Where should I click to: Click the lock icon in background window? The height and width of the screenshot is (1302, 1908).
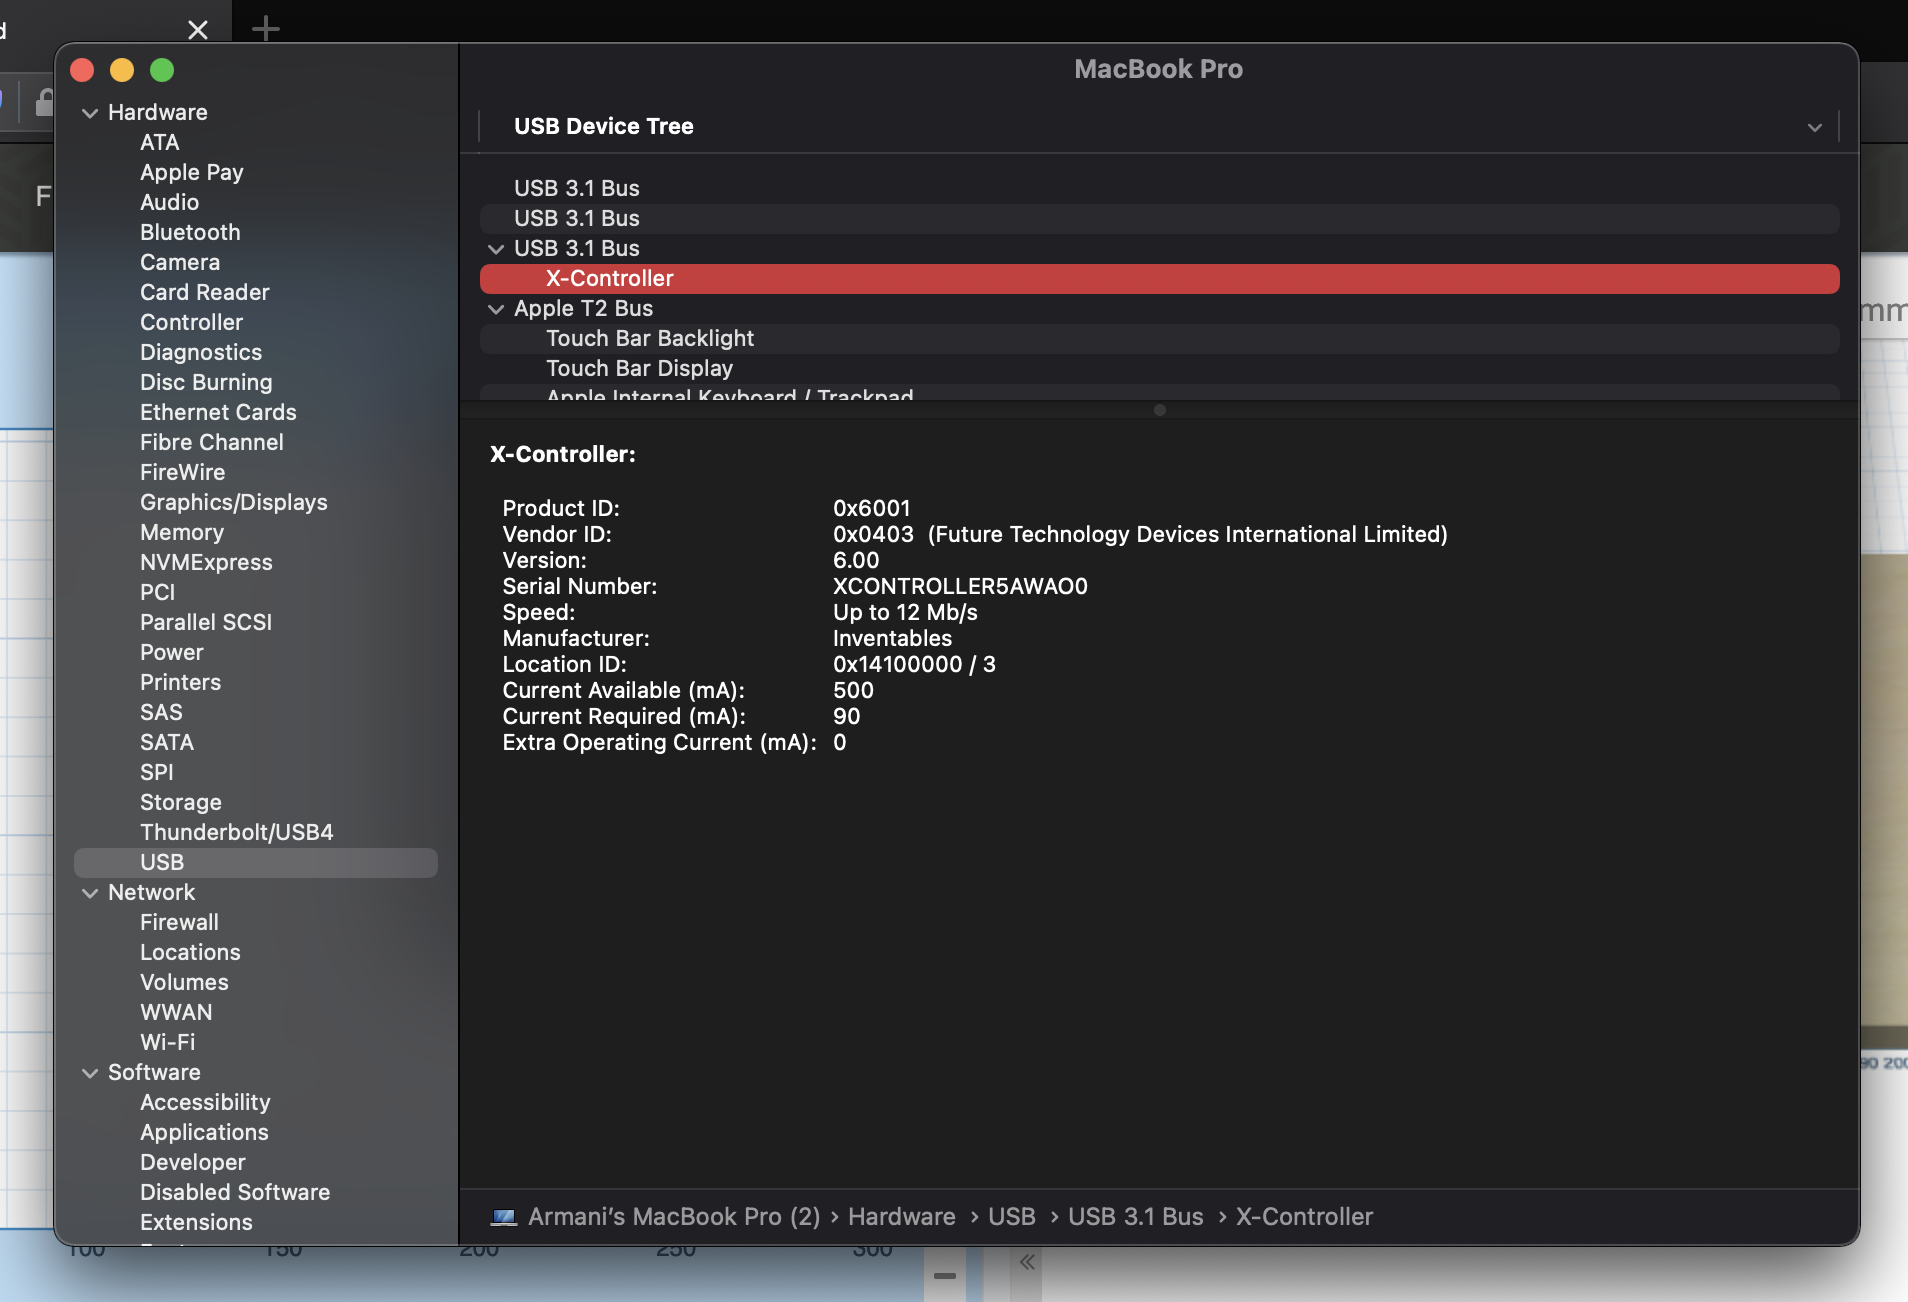pos(44,102)
